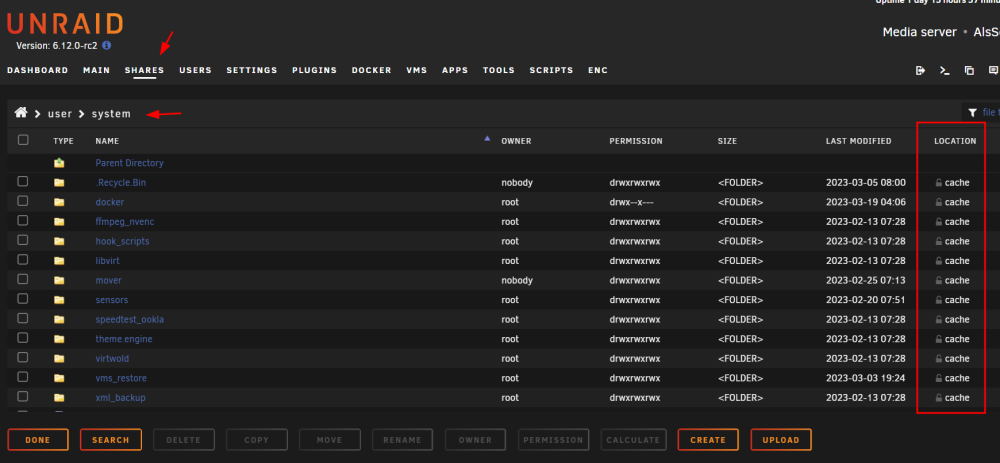
Task: Click the file filter funnel icon
Action: click(x=972, y=113)
